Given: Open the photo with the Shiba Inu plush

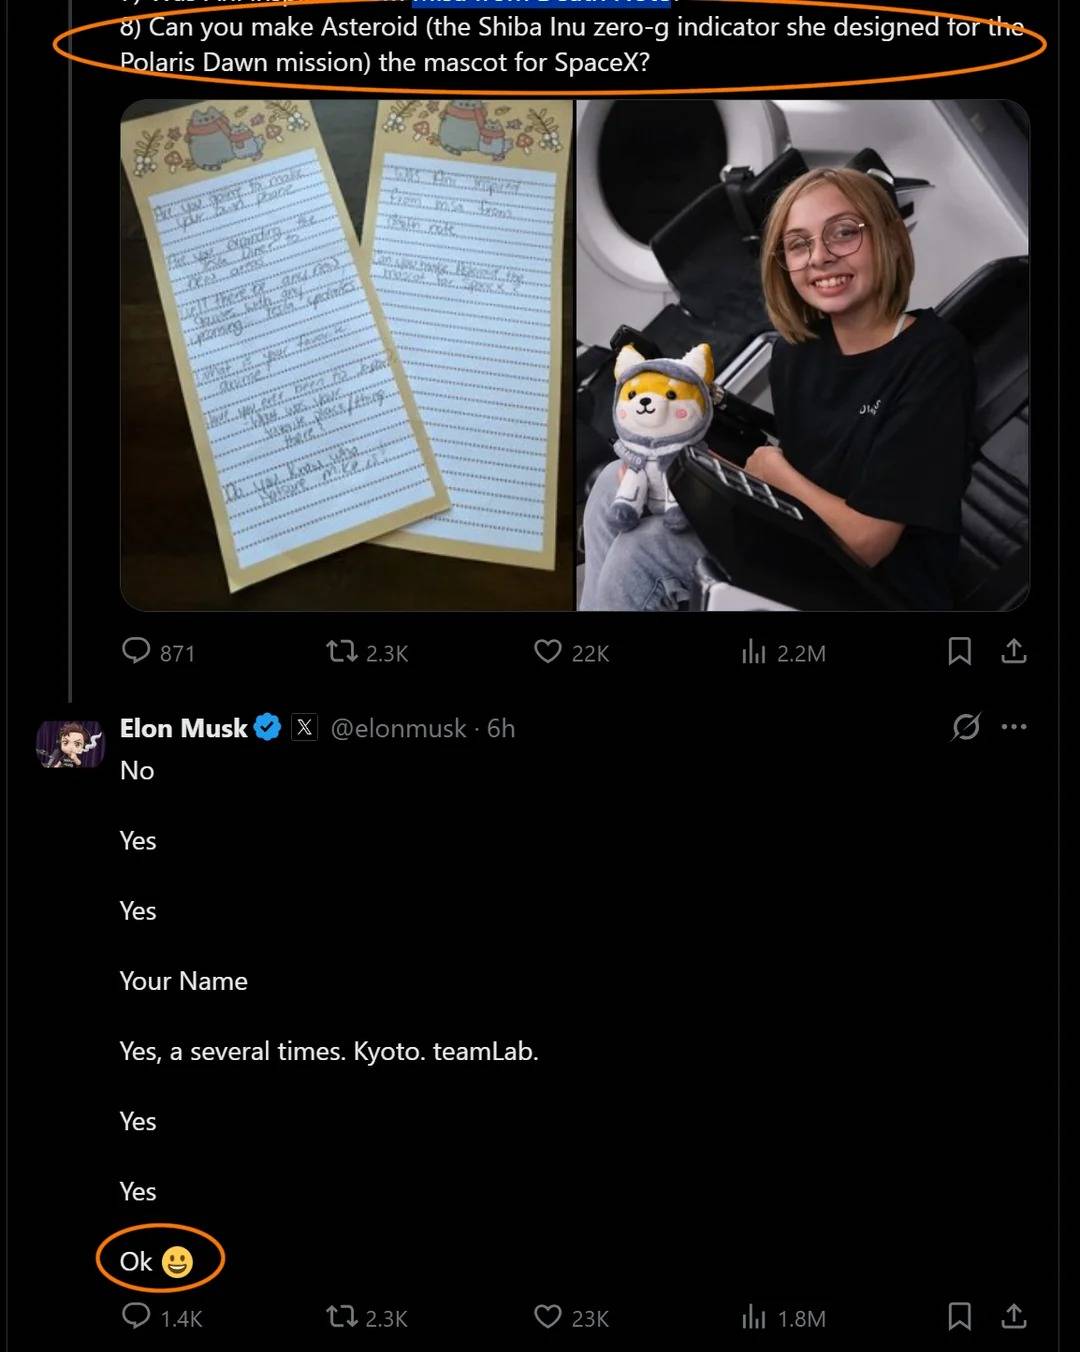Looking at the screenshot, I should click(x=803, y=355).
